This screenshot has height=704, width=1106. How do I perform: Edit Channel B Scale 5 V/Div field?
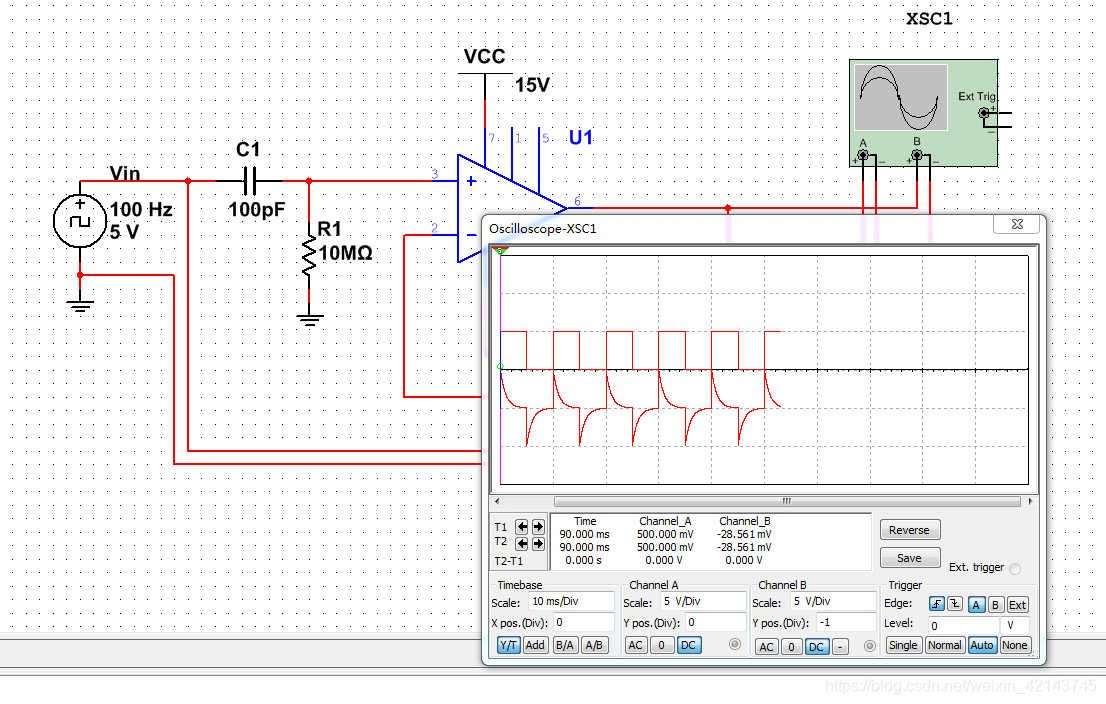(x=832, y=602)
